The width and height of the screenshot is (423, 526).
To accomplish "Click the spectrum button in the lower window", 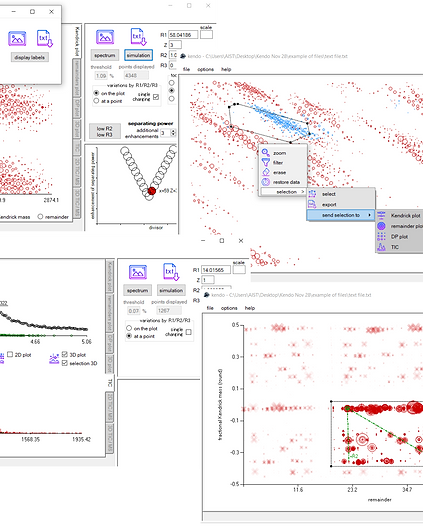I will (137, 290).
